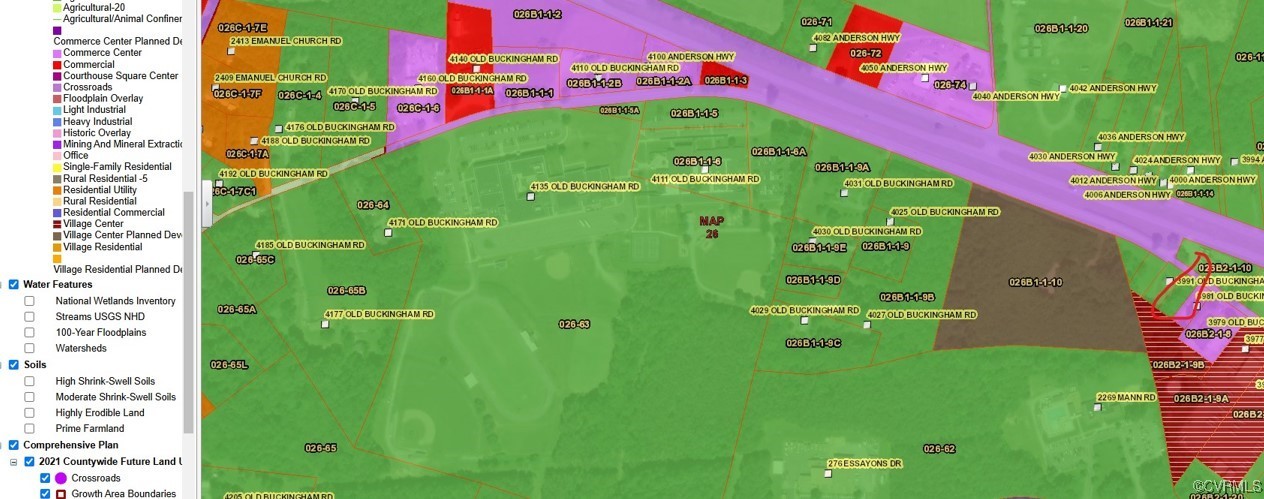Select the Soils layer group label
Screen dimensions: 1264x499
35,365
